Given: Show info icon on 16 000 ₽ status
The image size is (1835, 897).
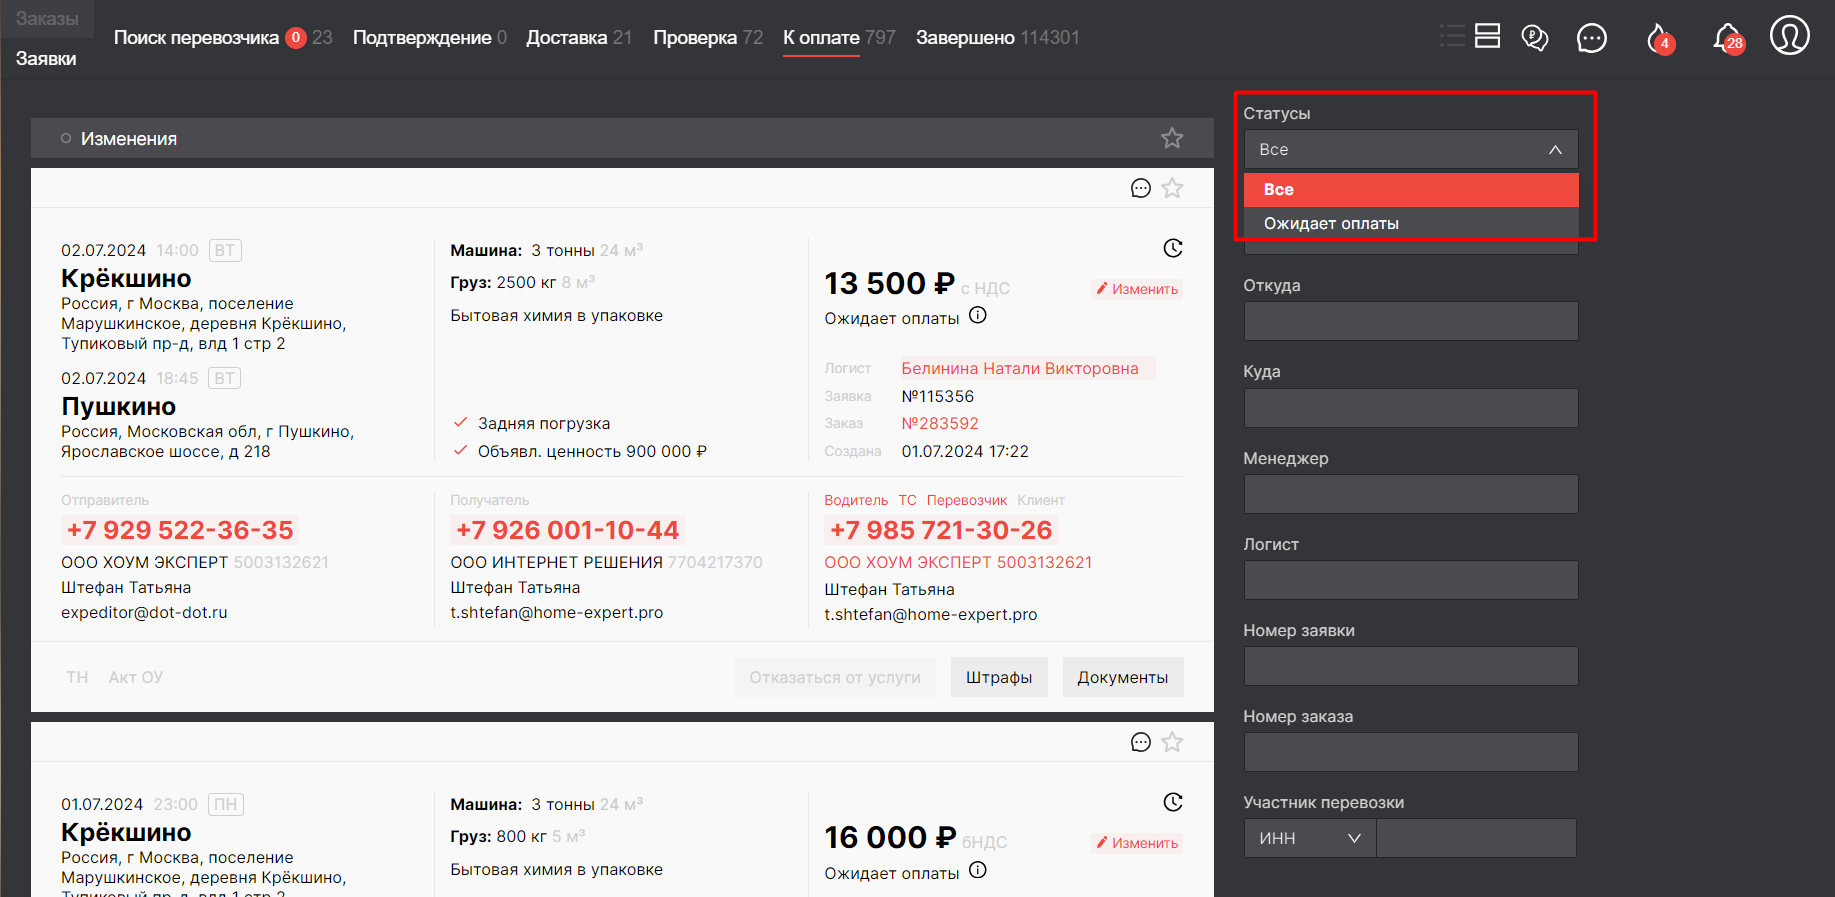Looking at the screenshot, I should click(x=978, y=870).
